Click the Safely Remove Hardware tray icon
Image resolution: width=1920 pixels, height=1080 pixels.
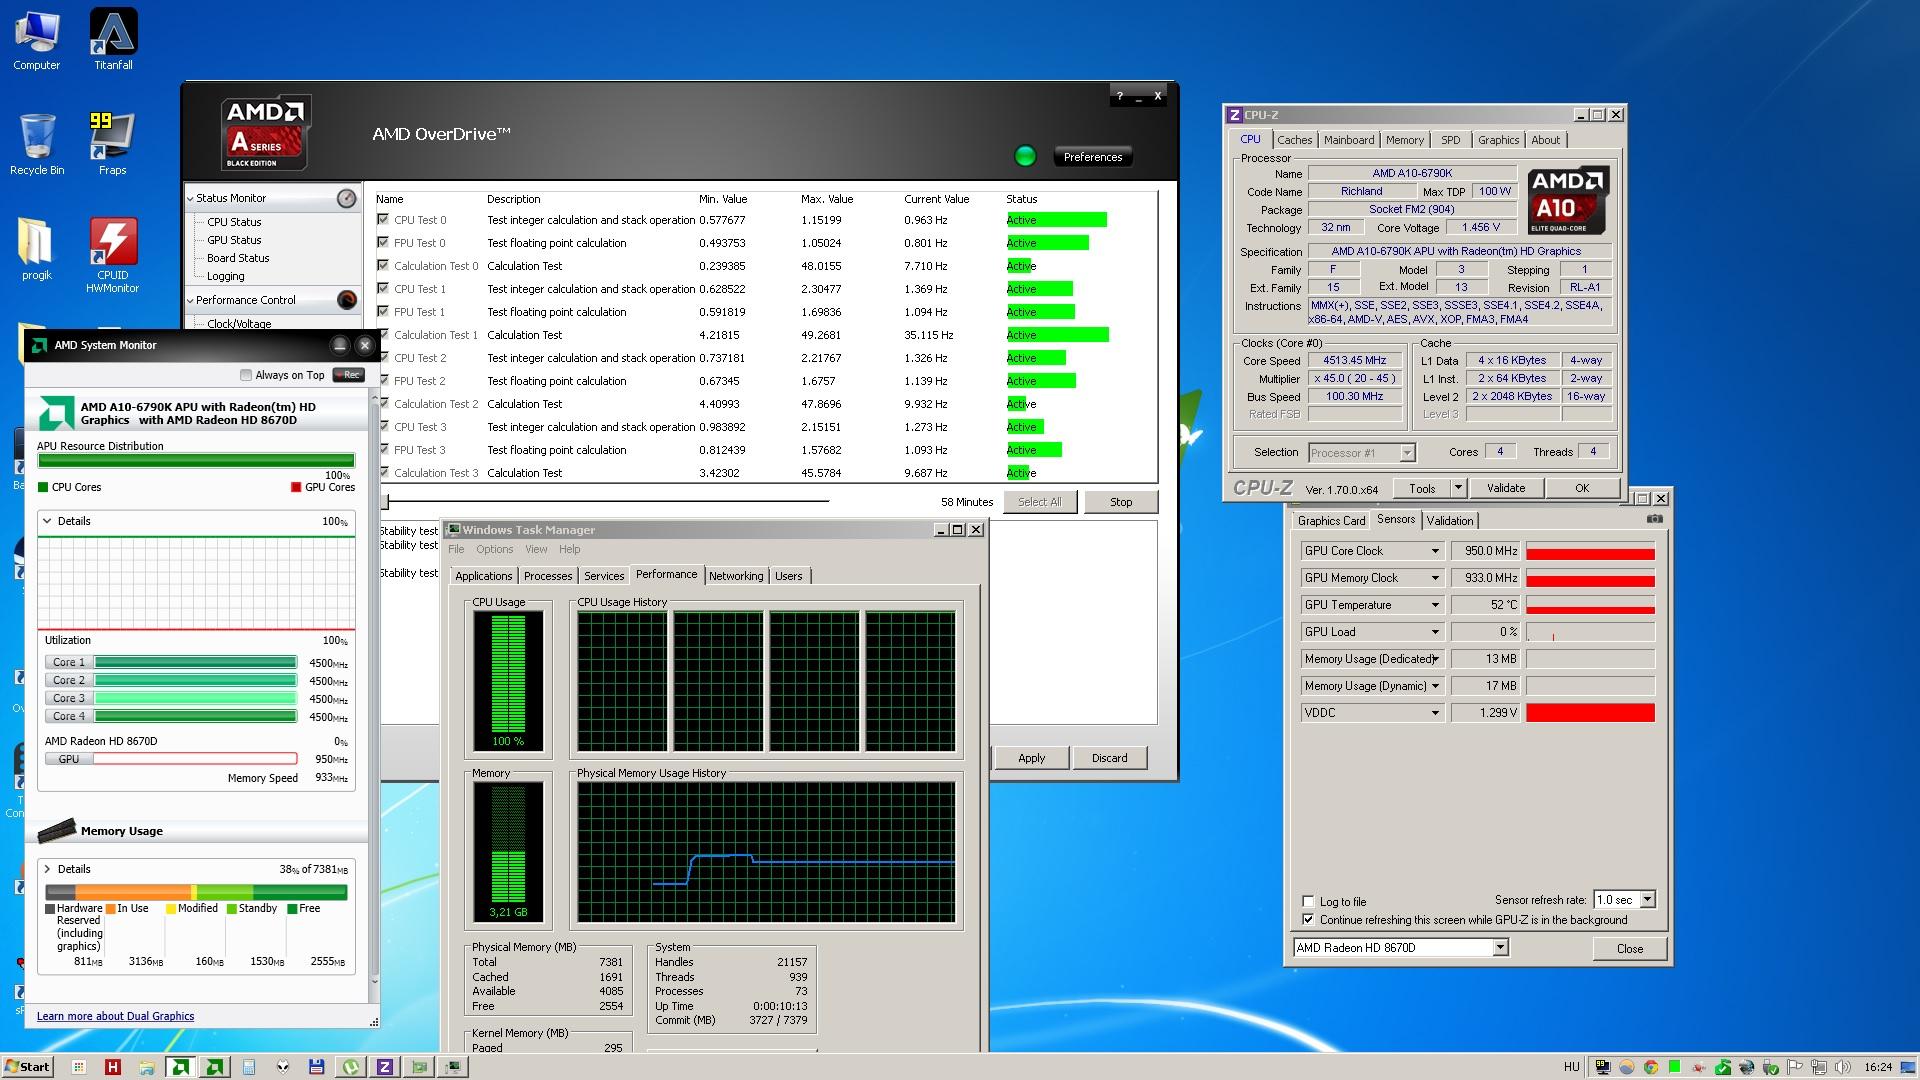point(1771,1067)
